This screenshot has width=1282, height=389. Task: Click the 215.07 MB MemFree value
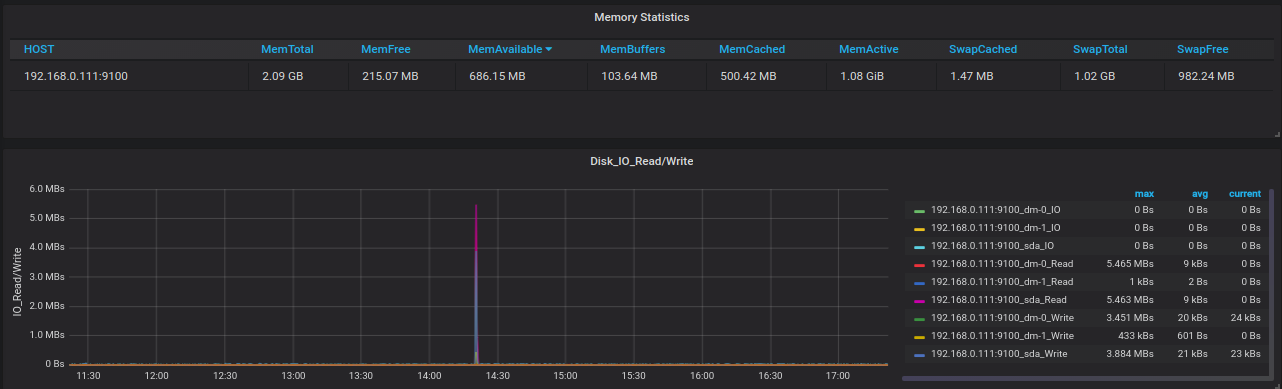(390, 76)
